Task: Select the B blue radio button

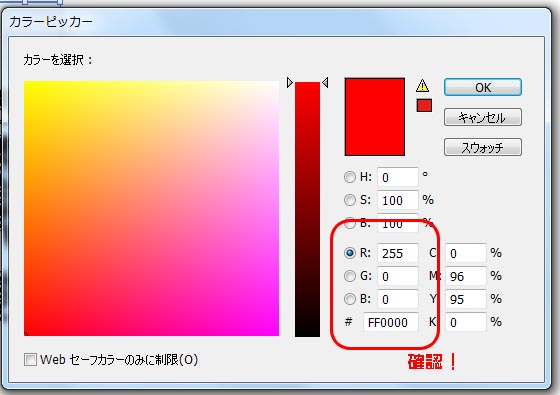Action: [x=350, y=299]
